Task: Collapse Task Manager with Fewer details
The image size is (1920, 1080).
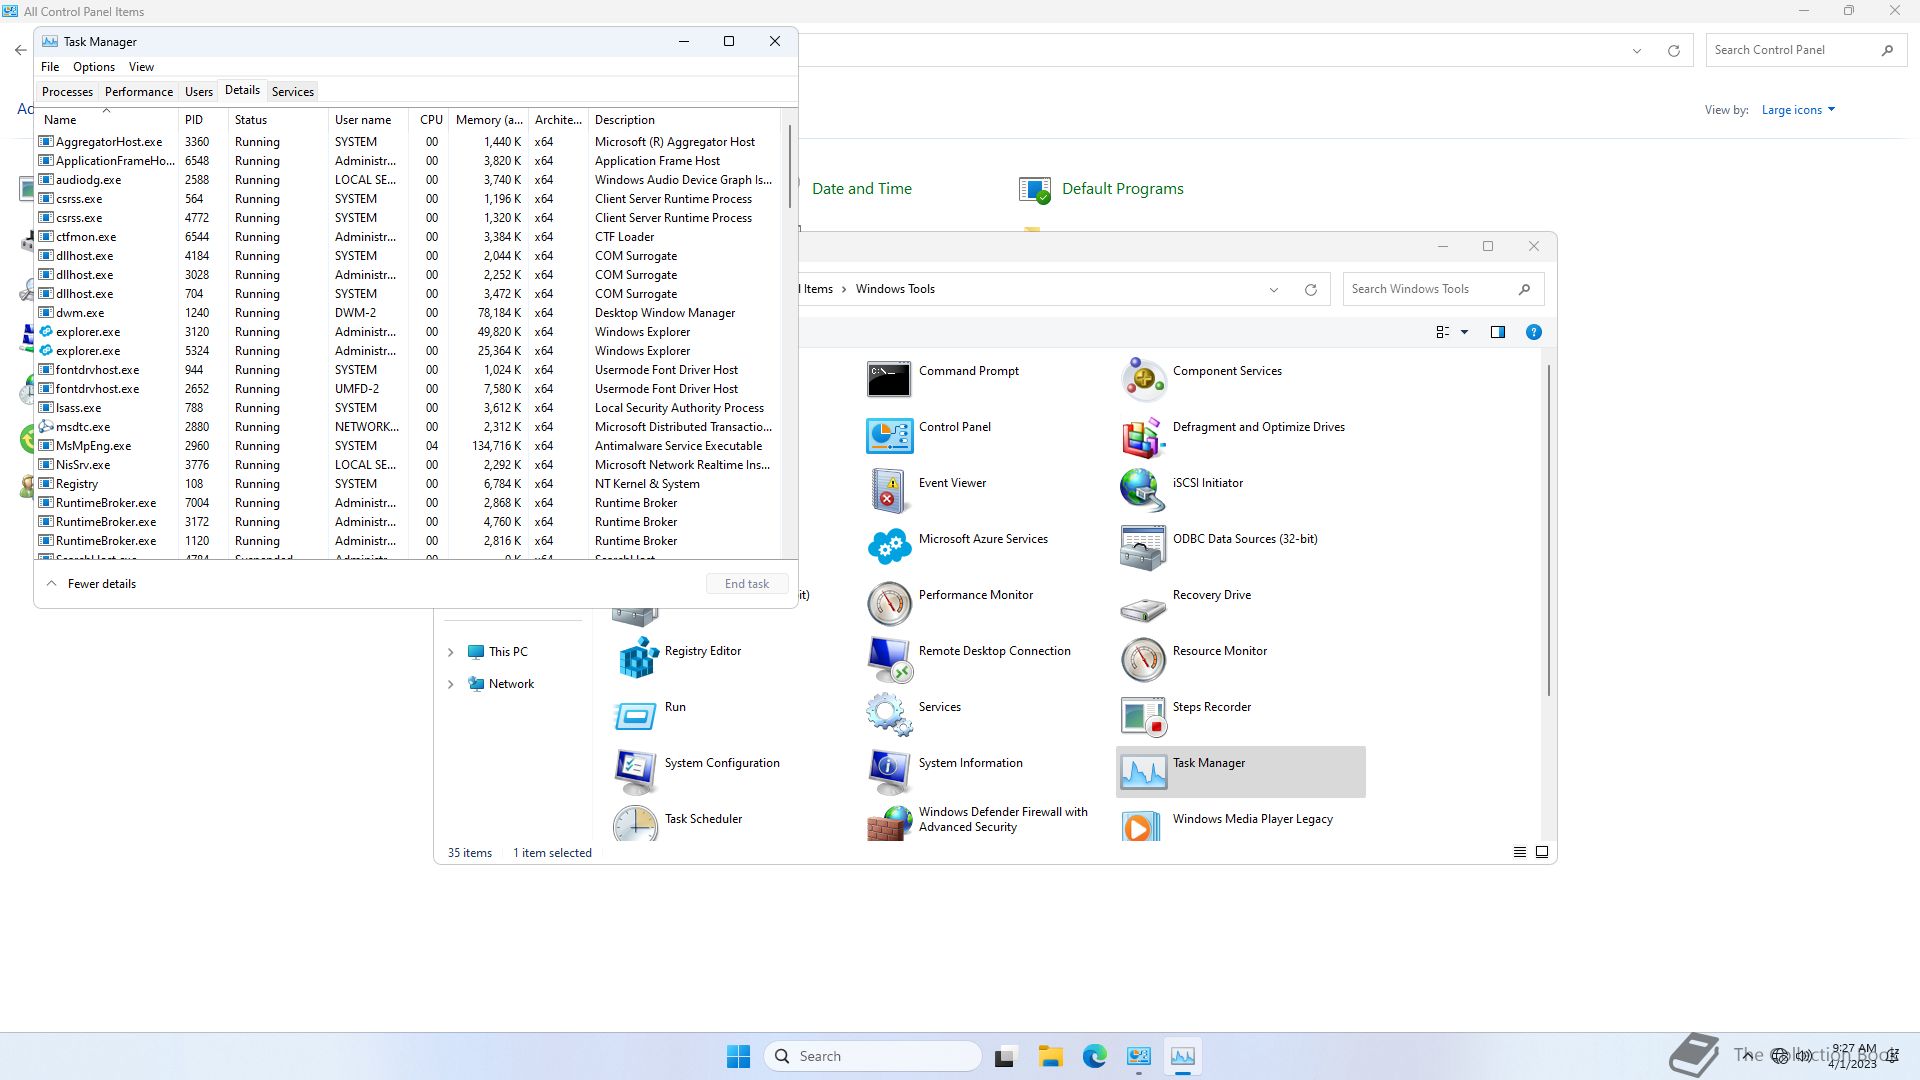Action: pyautogui.click(x=91, y=584)
